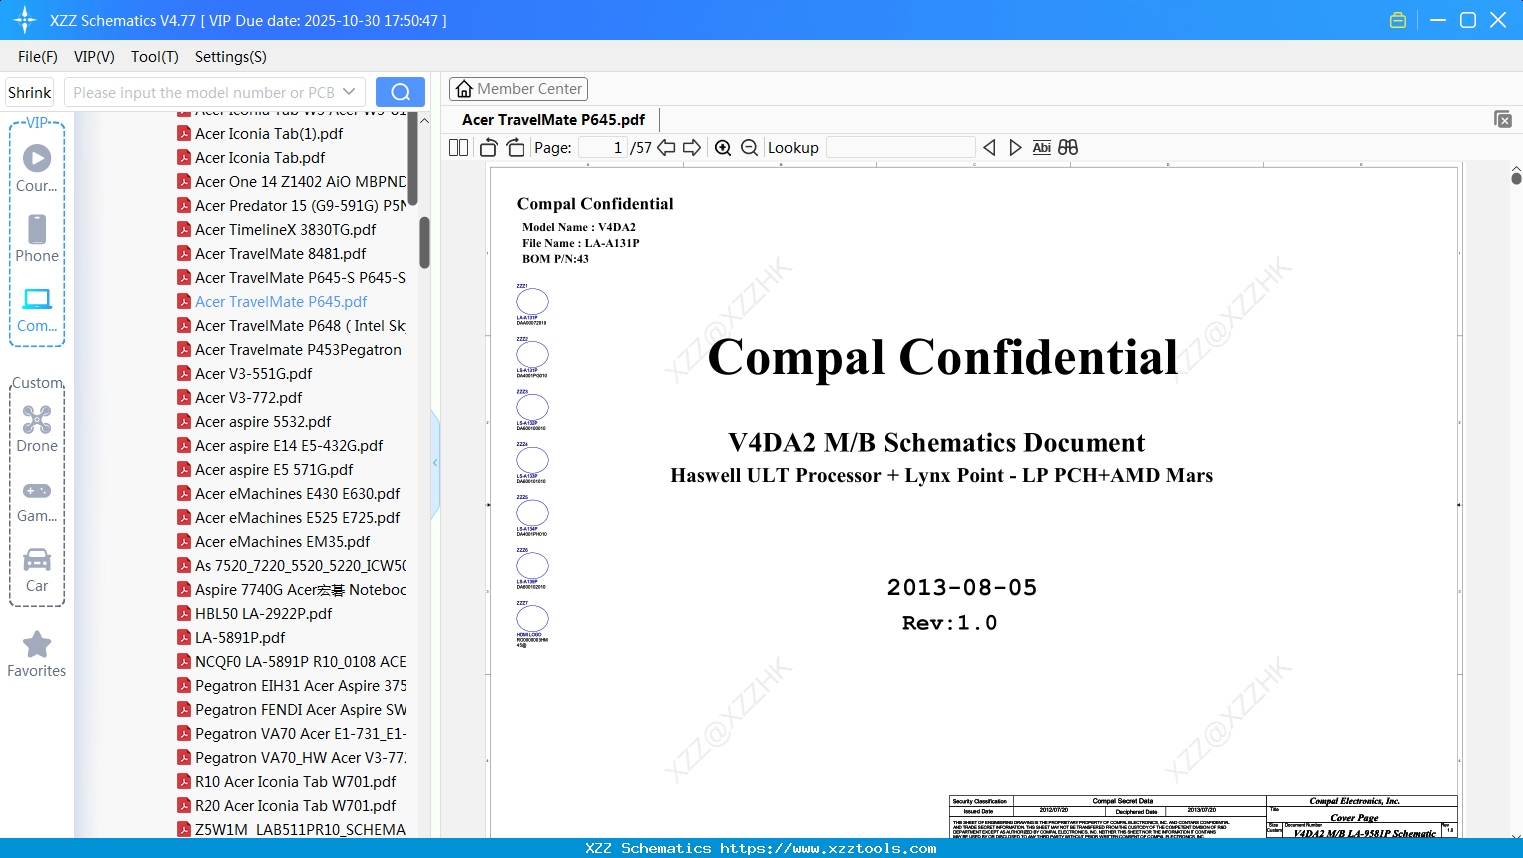Click the xzztools.com website link
This screenshot has width=1523, height=858.
pyautogui.click(x=828, y=848)
